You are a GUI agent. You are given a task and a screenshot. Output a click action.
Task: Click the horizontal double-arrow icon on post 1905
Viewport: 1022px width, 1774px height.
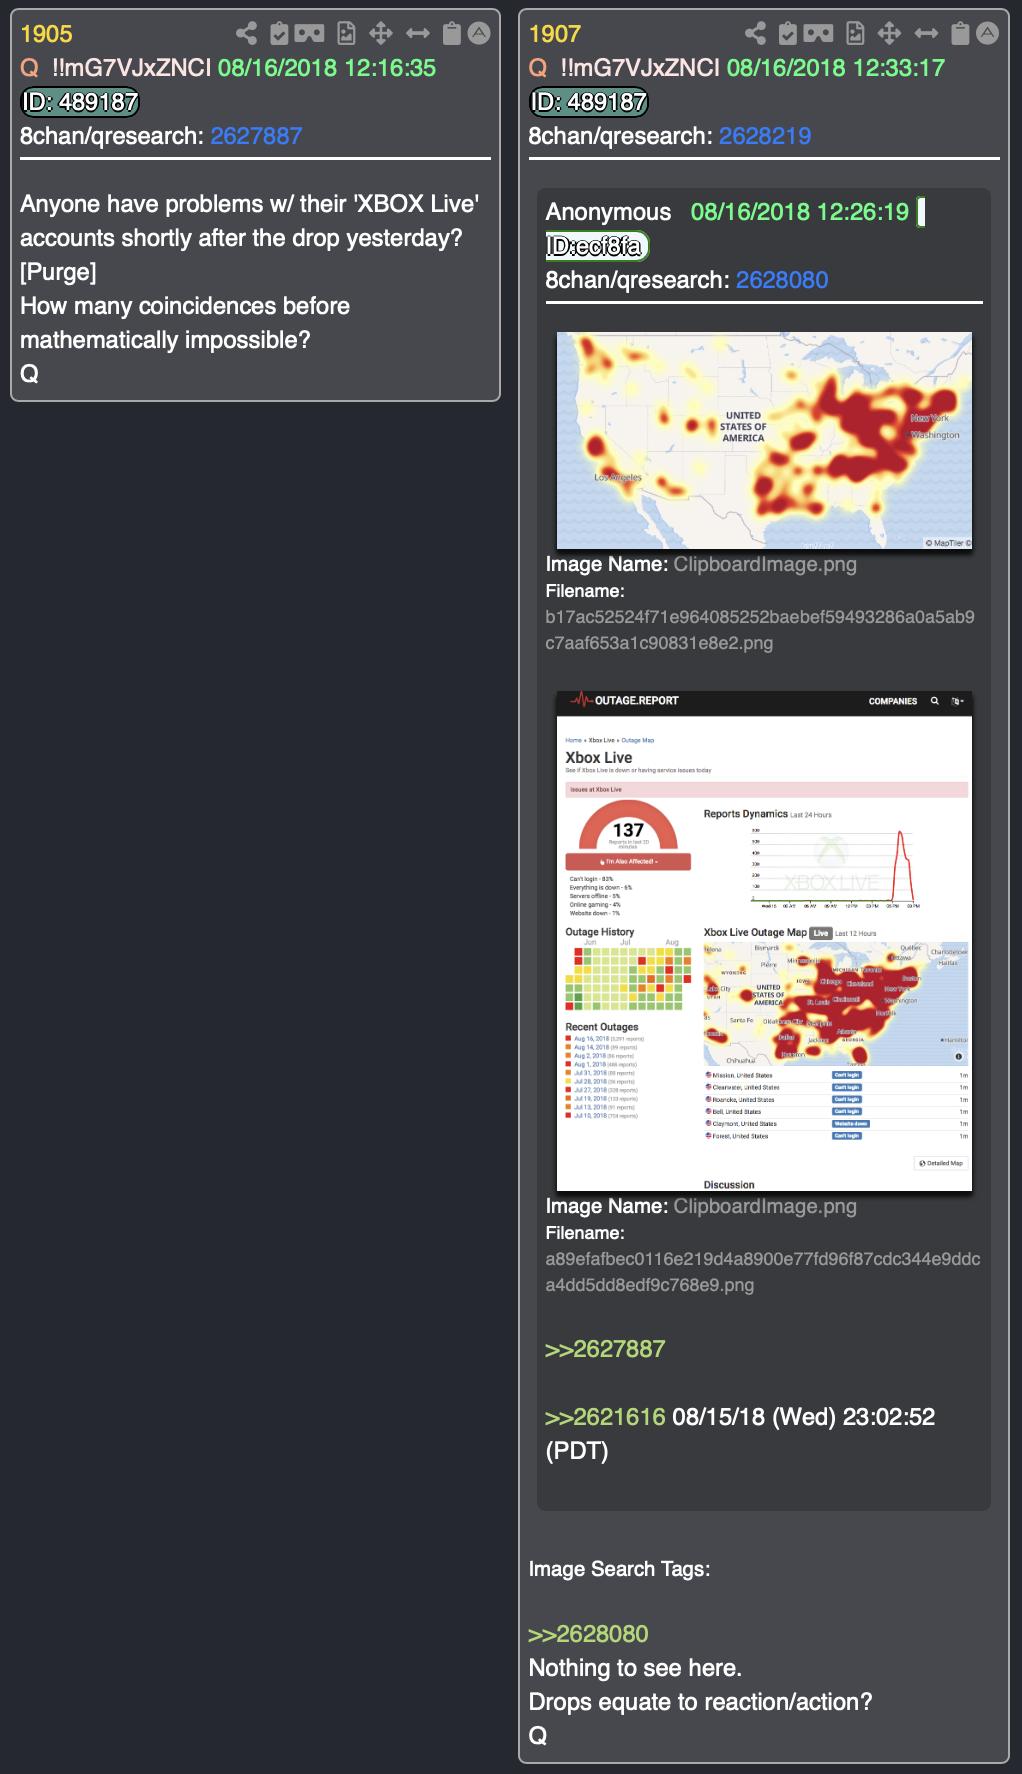tap(418, 34)
